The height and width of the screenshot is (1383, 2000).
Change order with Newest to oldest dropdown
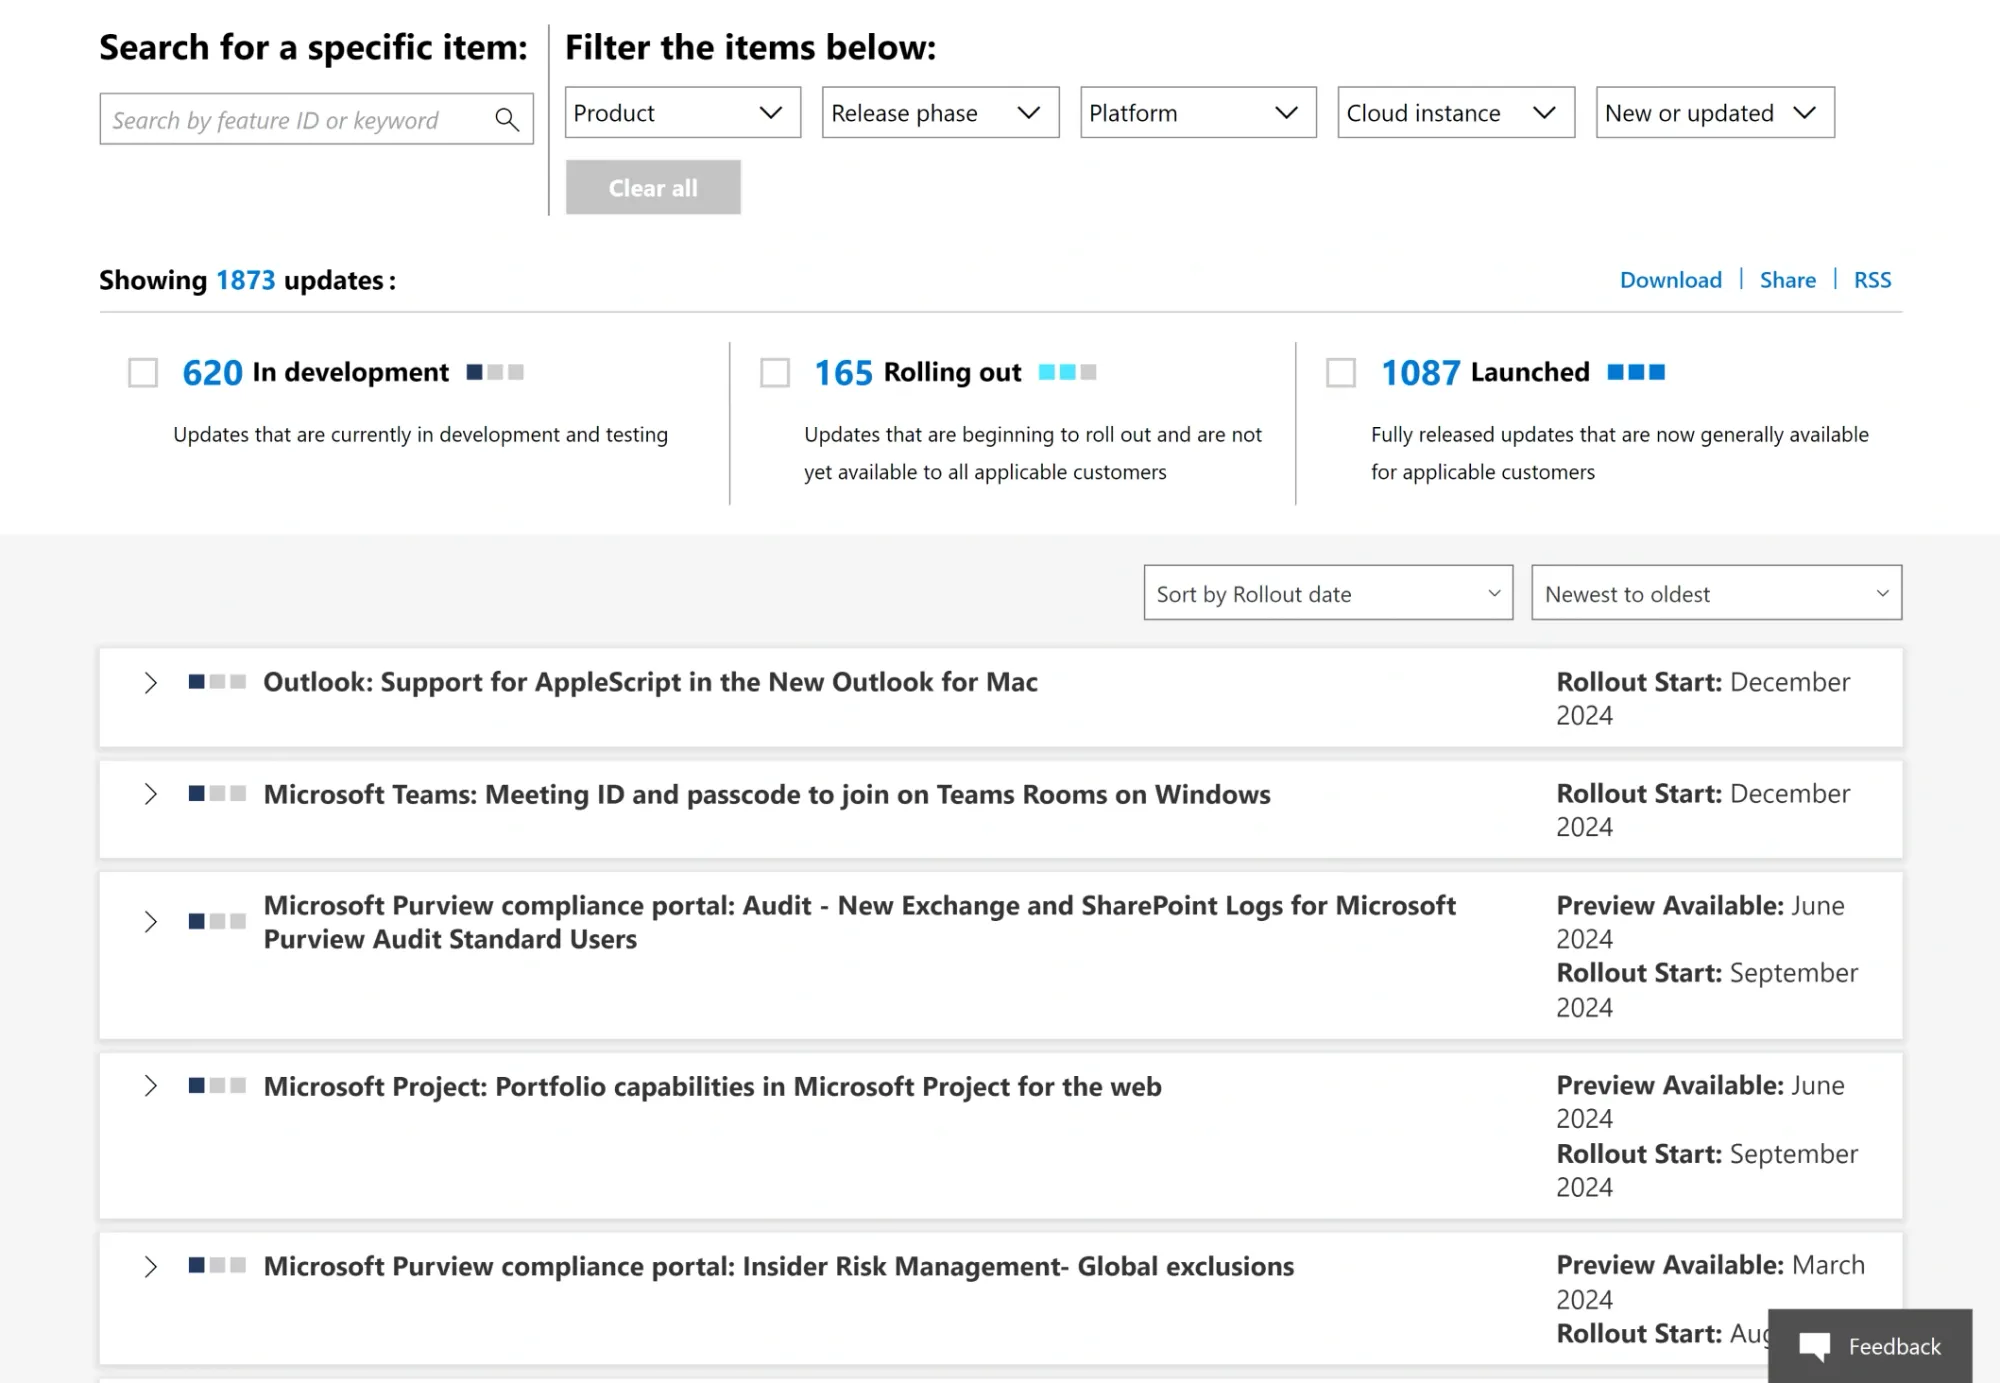point(1714,592)
